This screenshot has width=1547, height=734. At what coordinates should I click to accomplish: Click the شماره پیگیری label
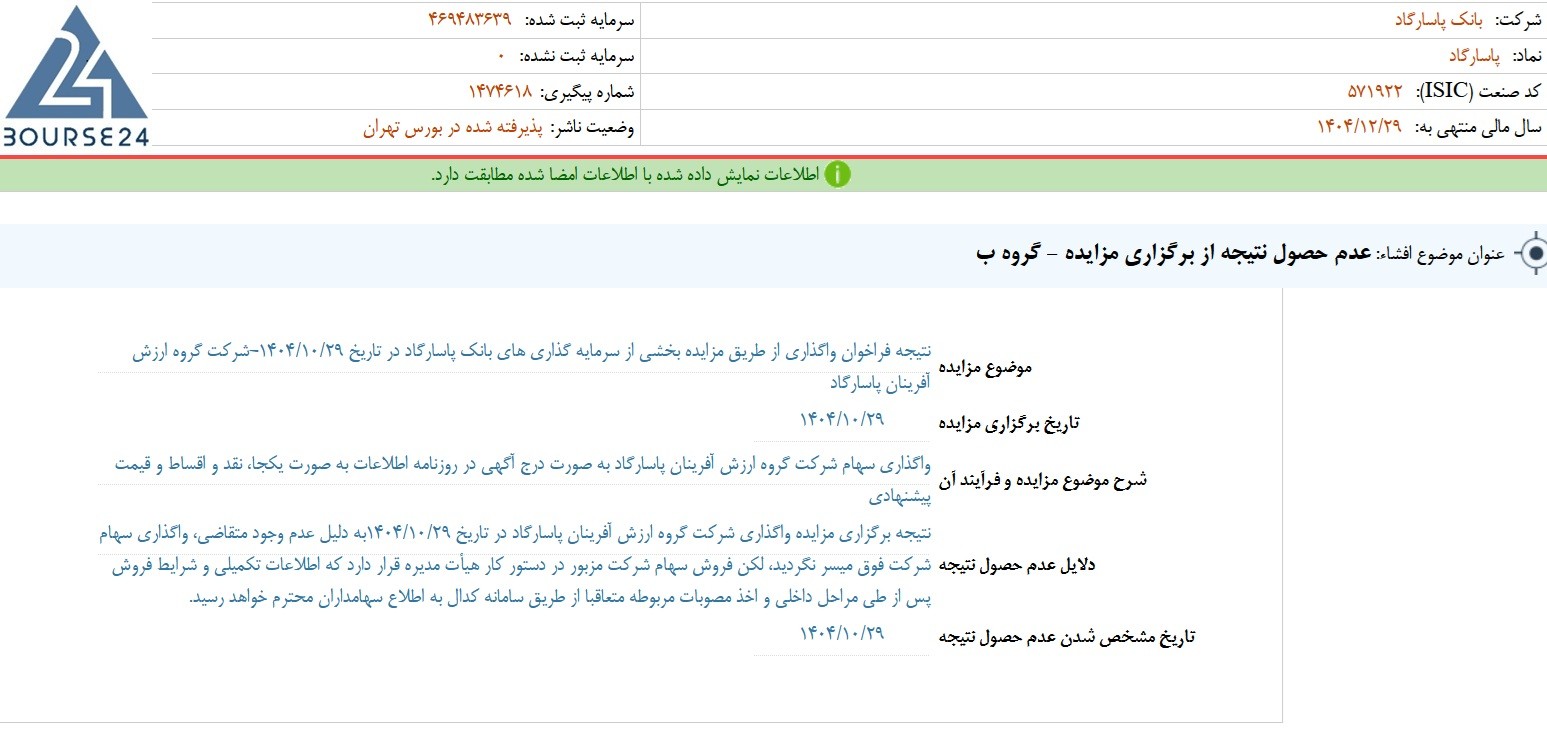[x=587, y=92]
